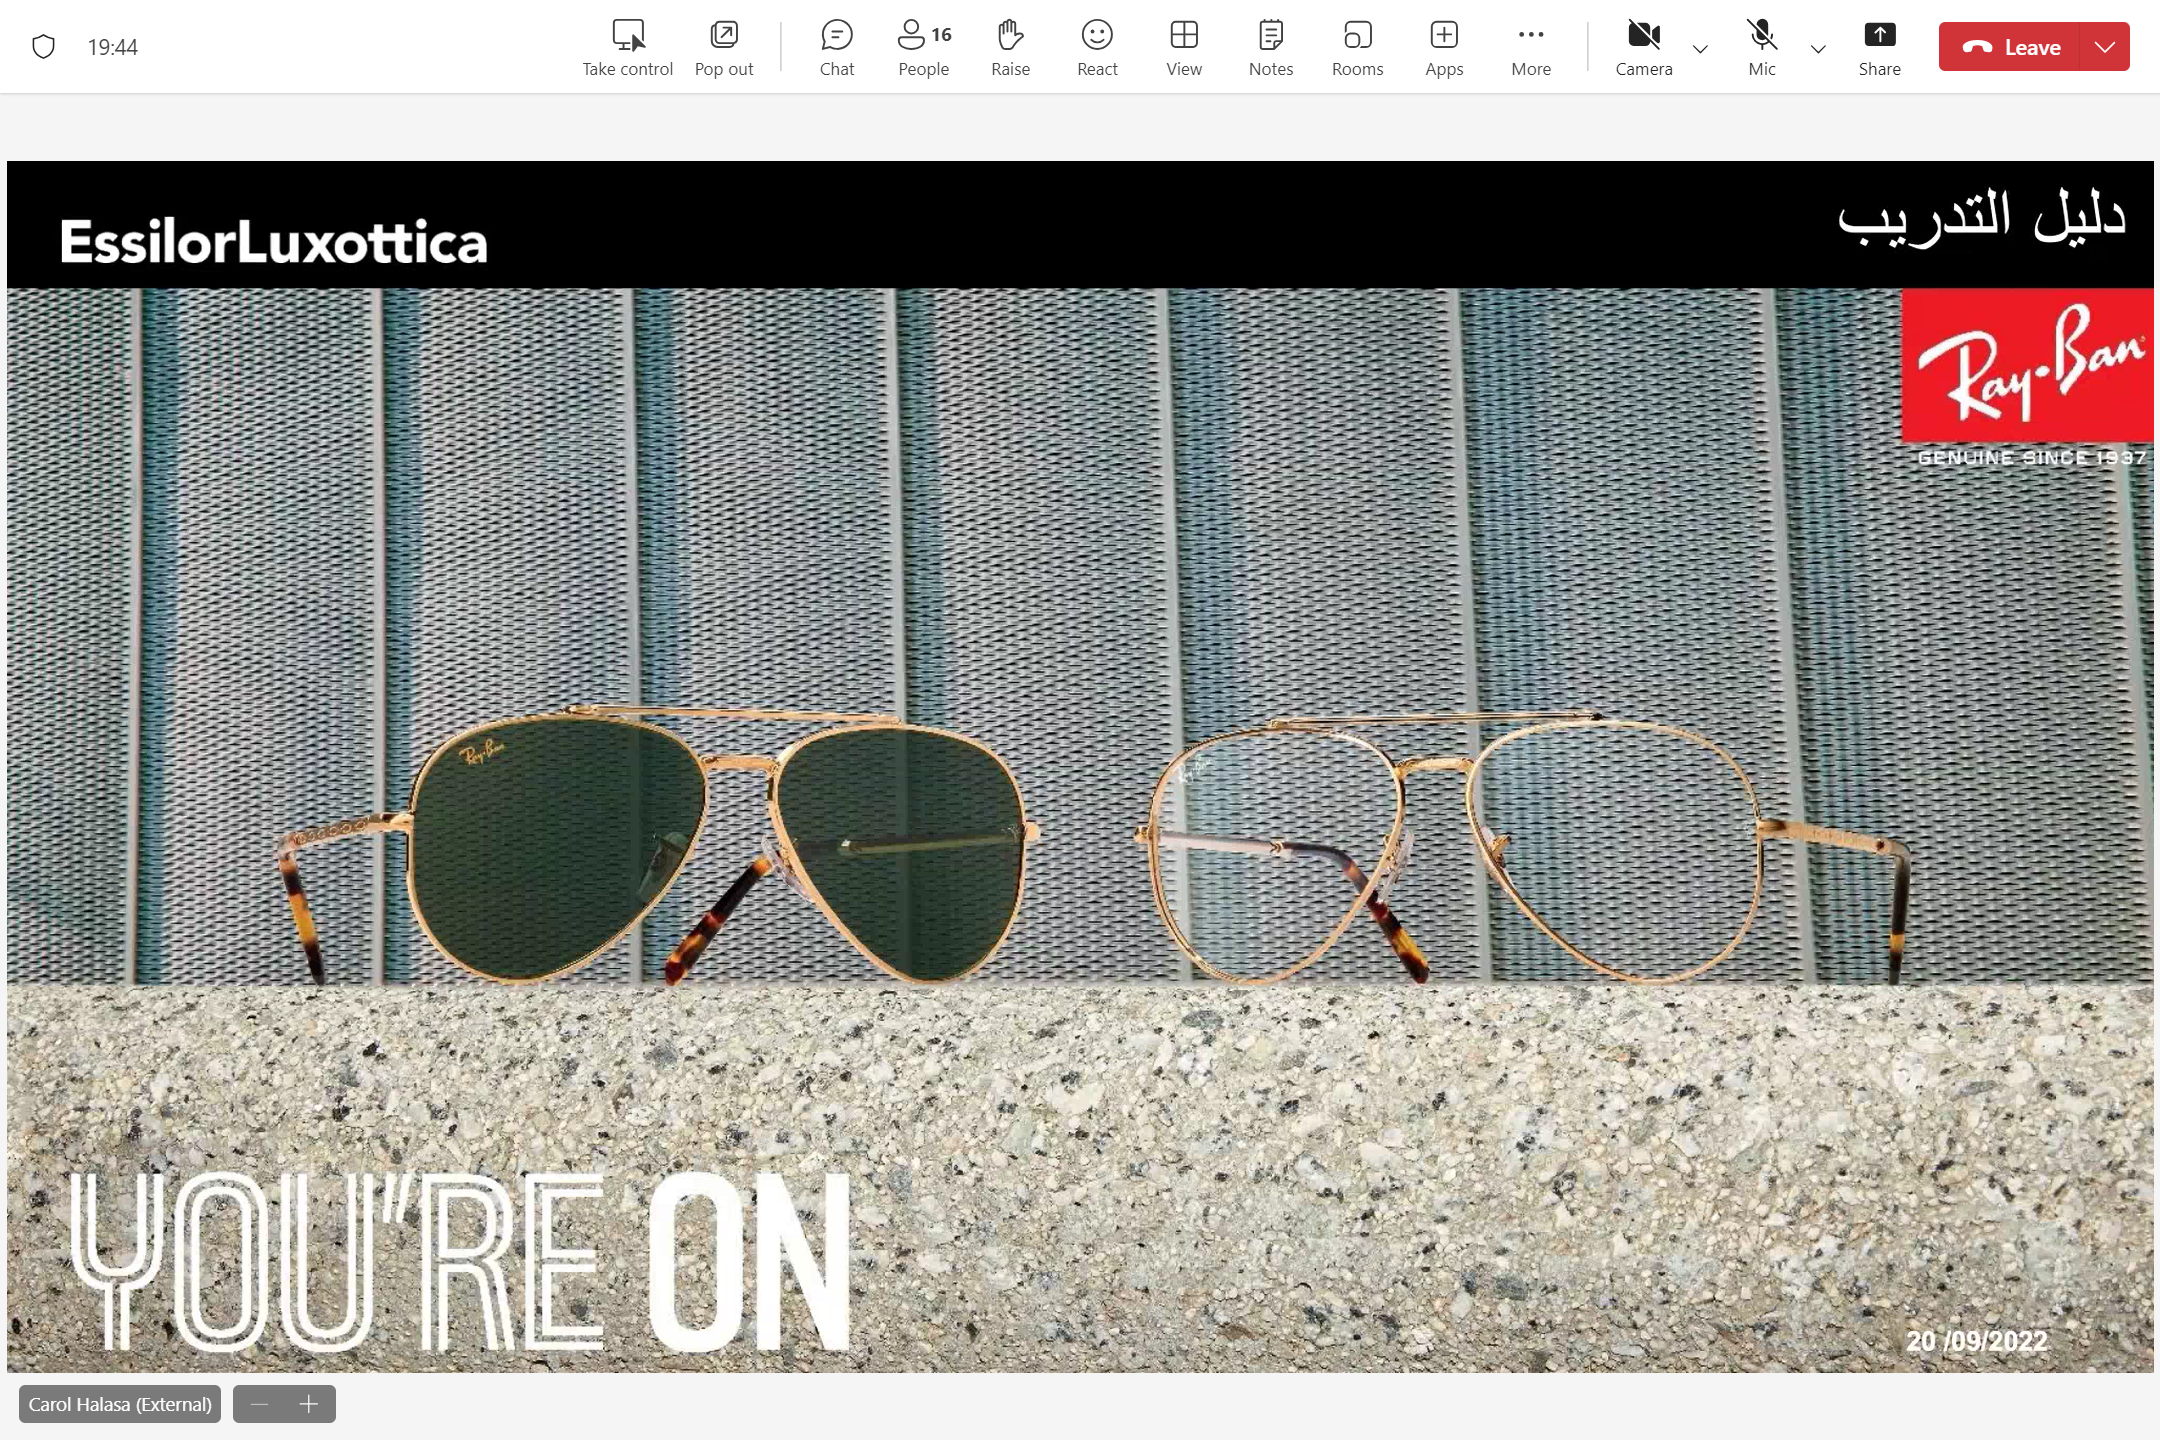
Task: Click the shield security icon
Action: 43,47
